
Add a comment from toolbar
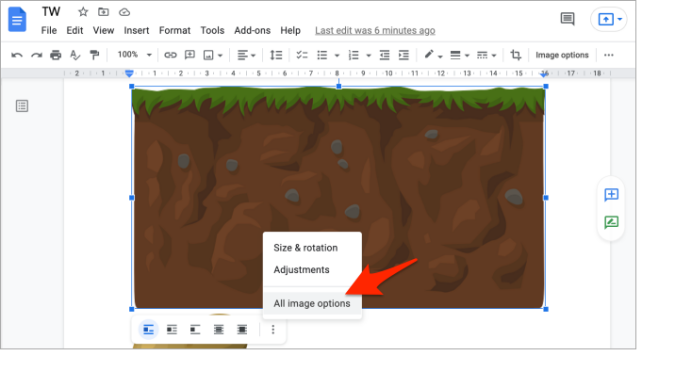coord(189,55)
